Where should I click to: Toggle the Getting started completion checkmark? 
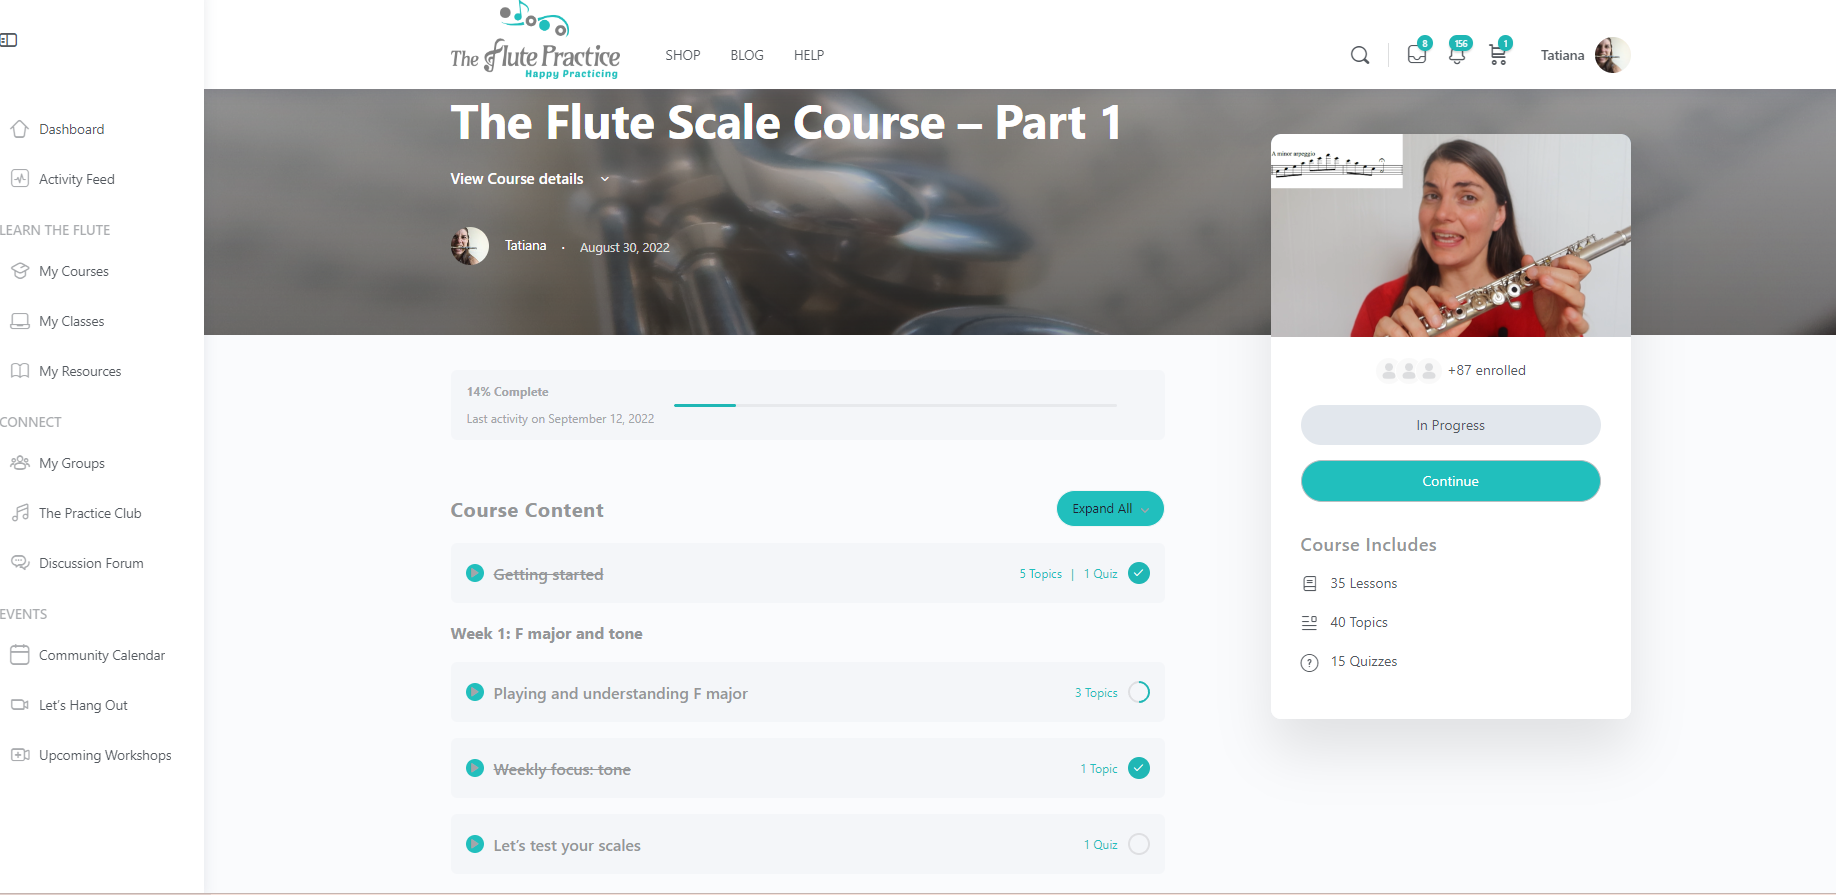click(1139, 573)
